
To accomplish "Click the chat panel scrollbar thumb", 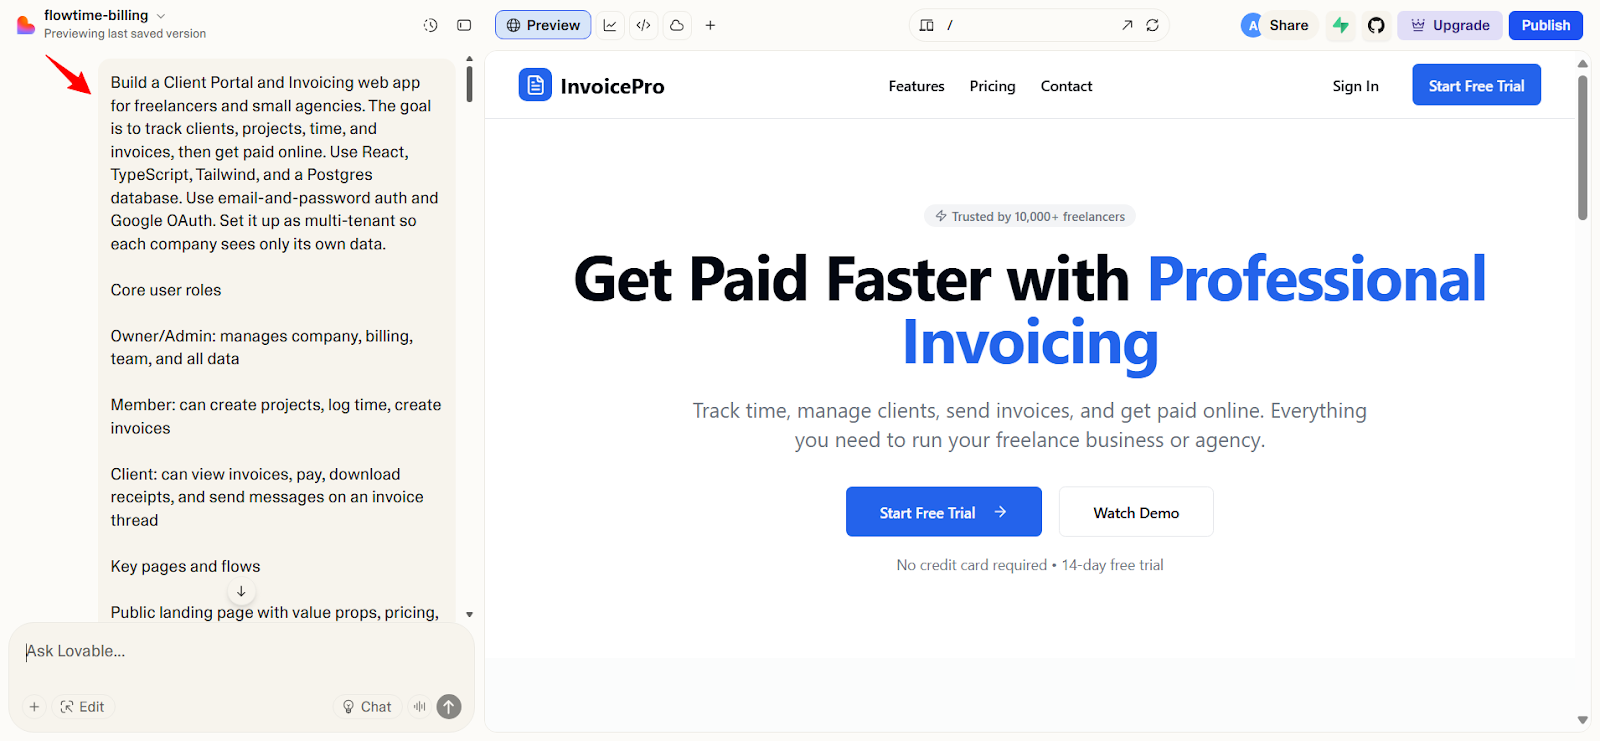I will [469, 83].
